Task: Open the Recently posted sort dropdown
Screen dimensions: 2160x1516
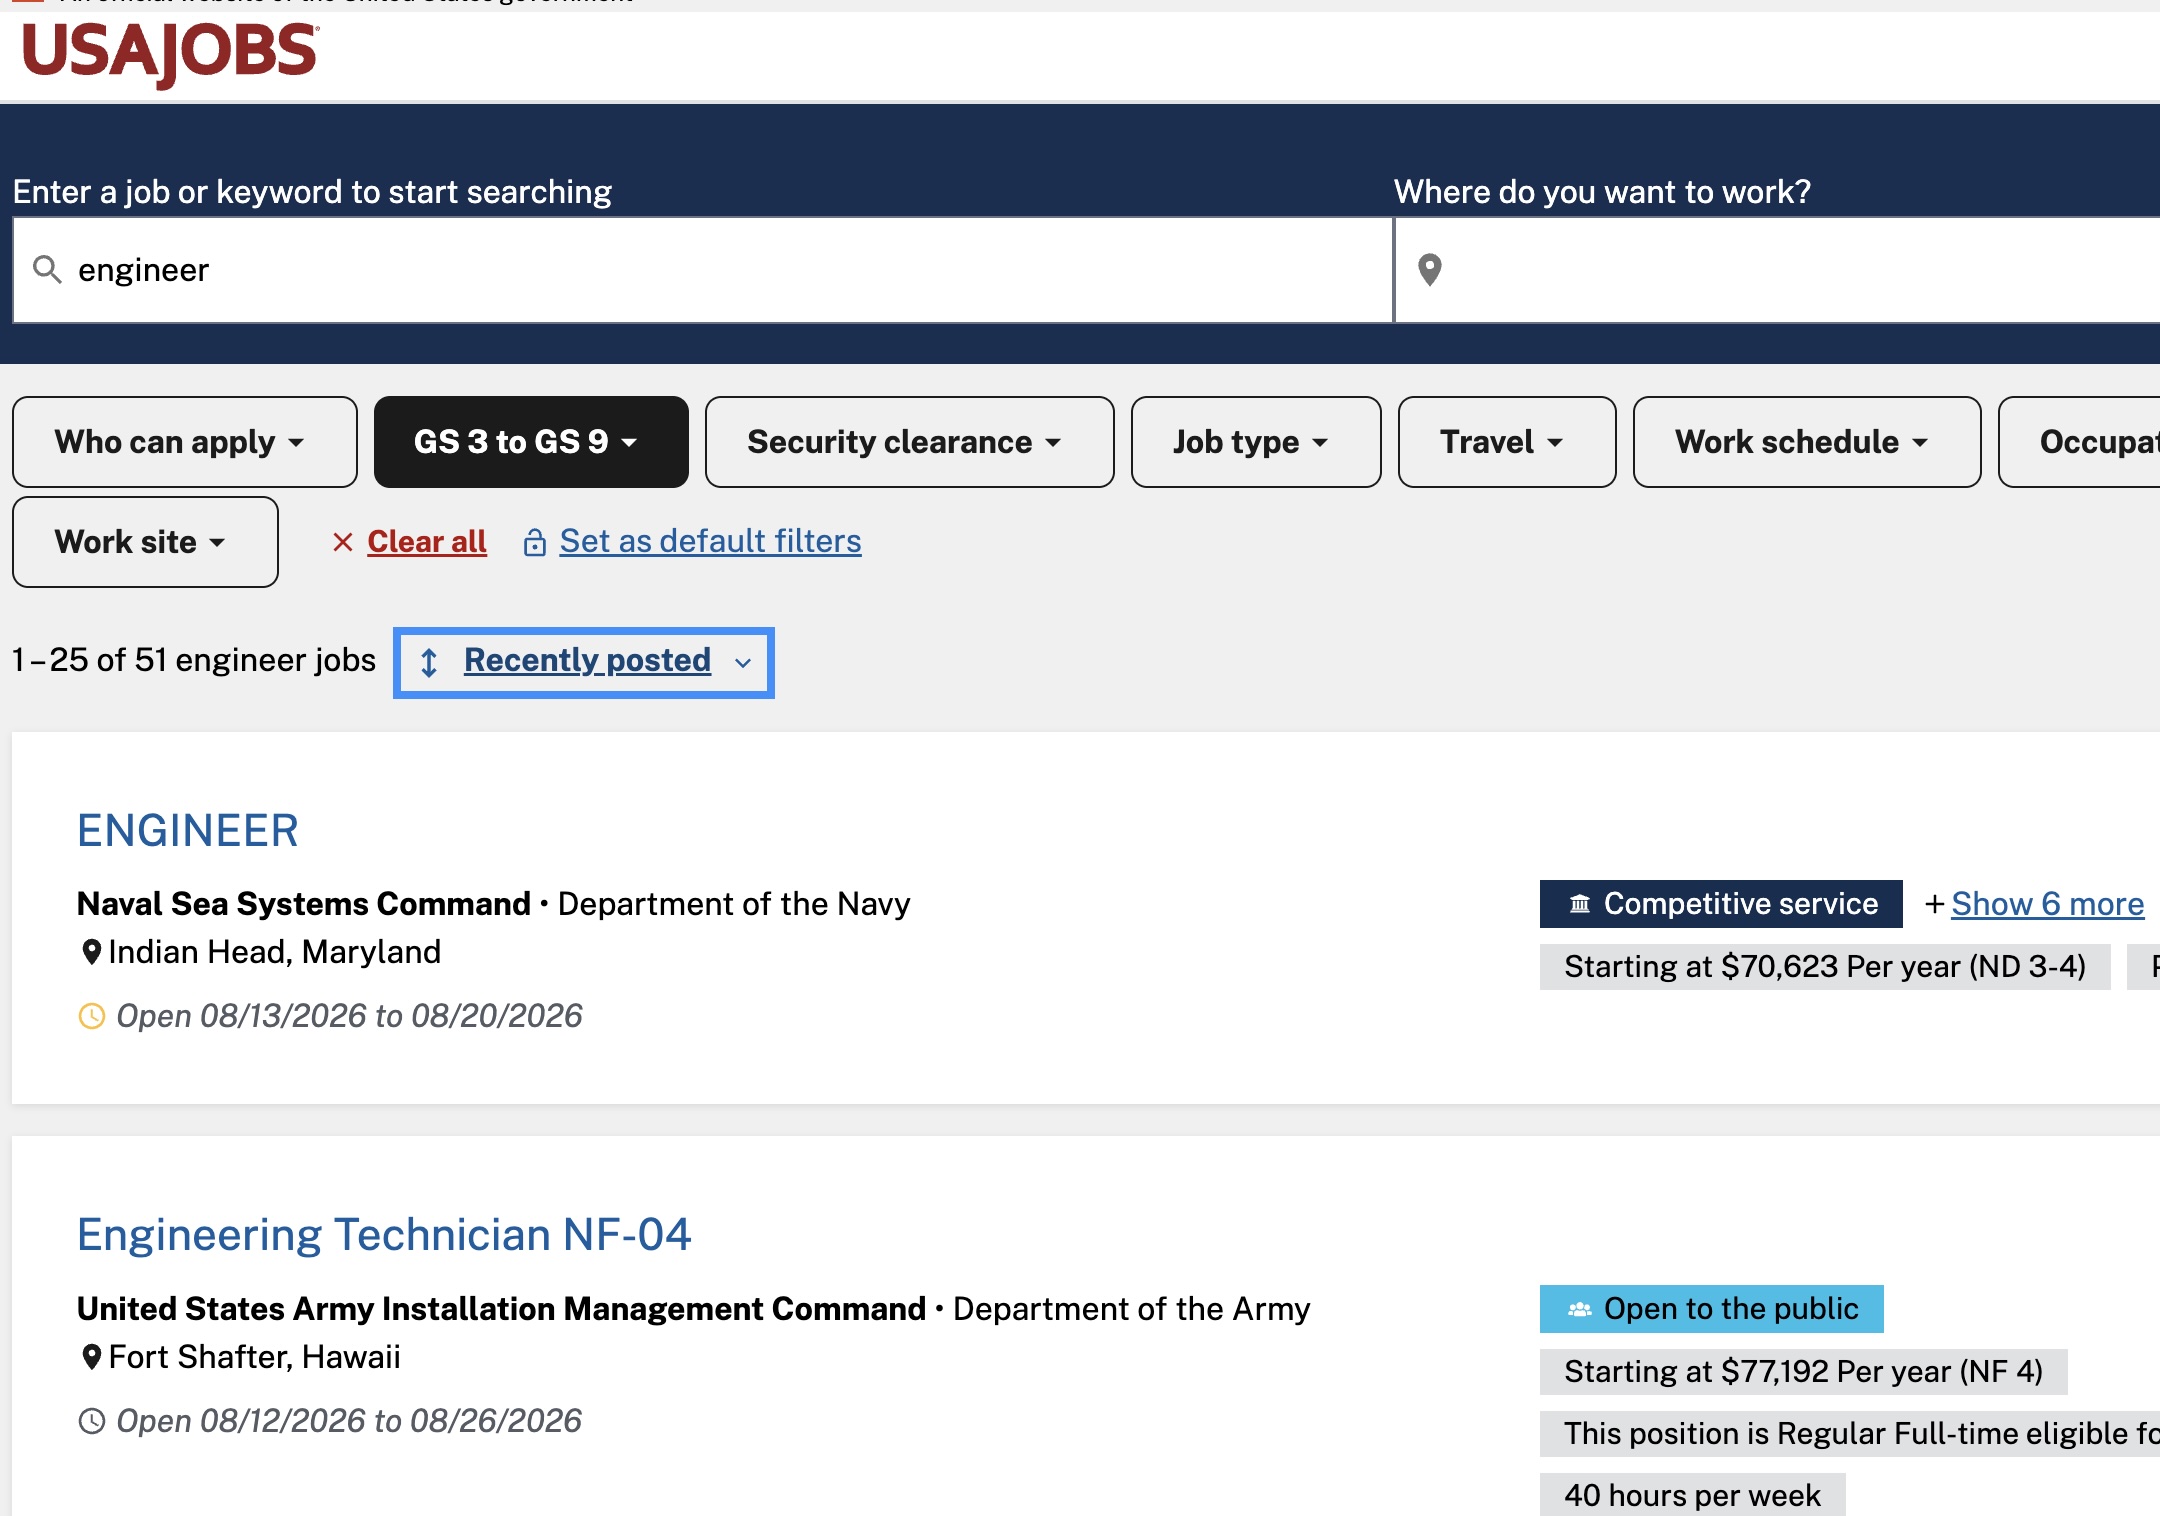Action: point(584,662)
